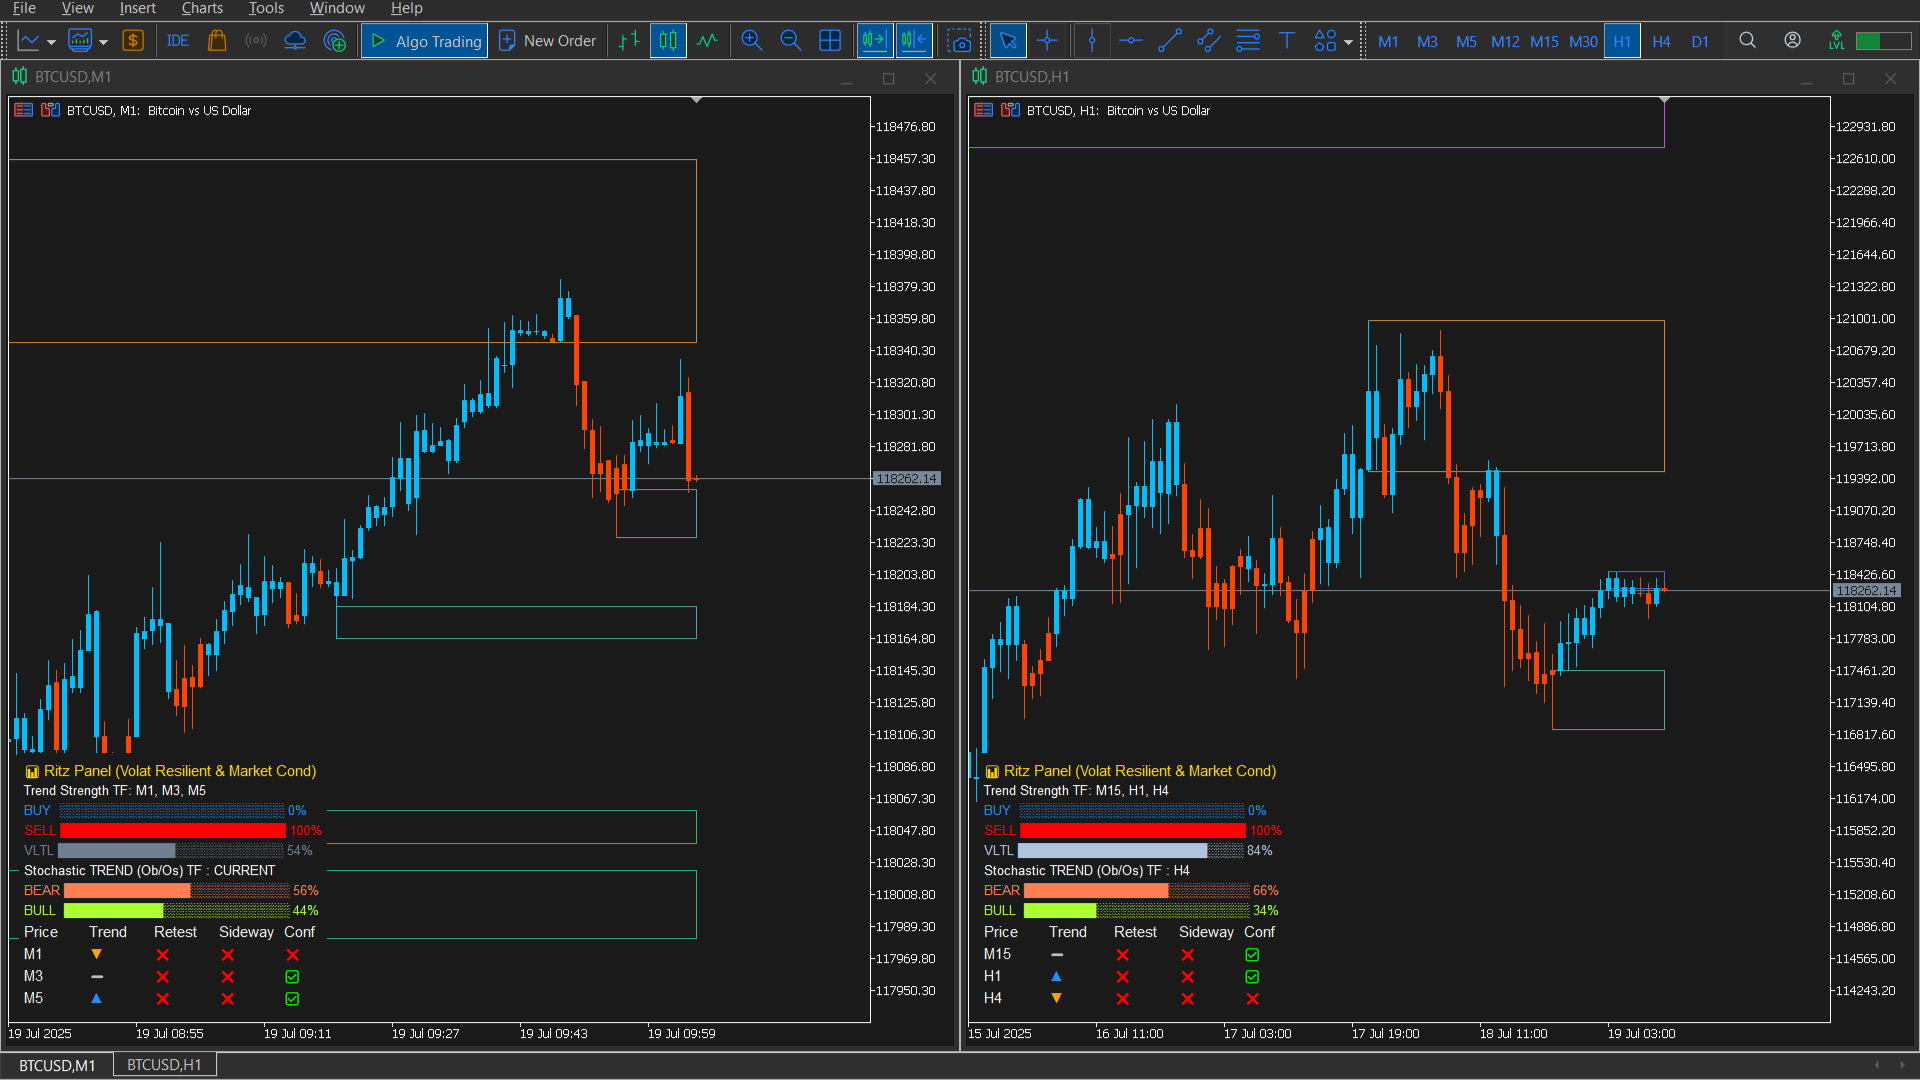Open the chart templates dropdown arrow
Image resolution: width=1920 pixels, height=1080 pixels.
pos(103,42)
